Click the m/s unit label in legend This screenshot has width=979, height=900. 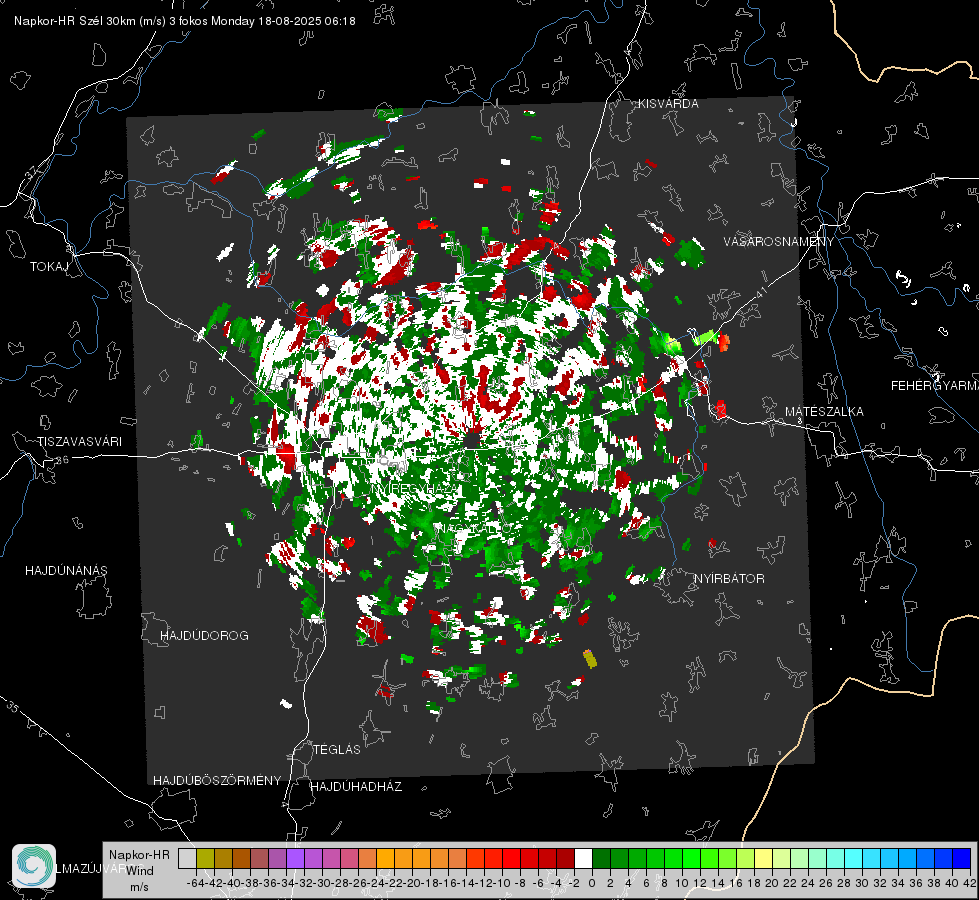139,887
